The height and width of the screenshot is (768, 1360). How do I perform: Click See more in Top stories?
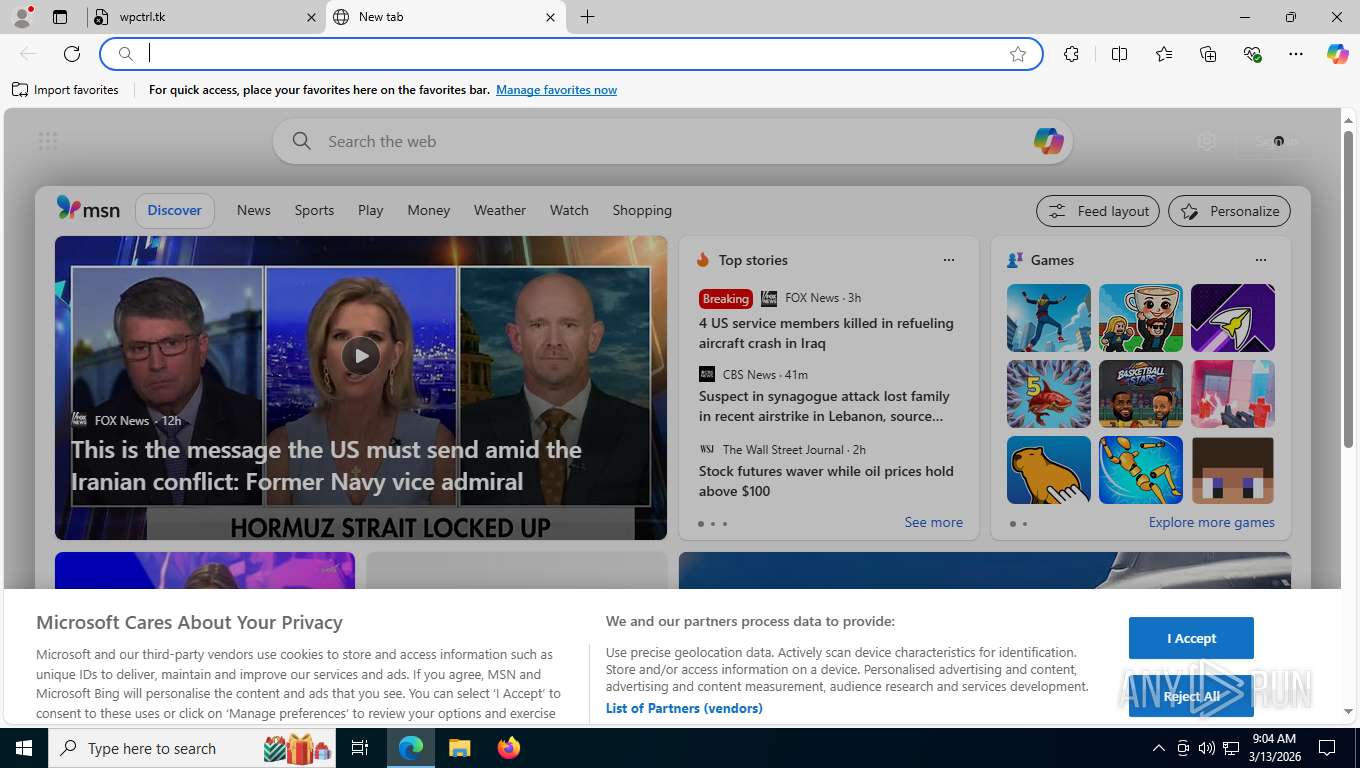[x=933, y=522]
